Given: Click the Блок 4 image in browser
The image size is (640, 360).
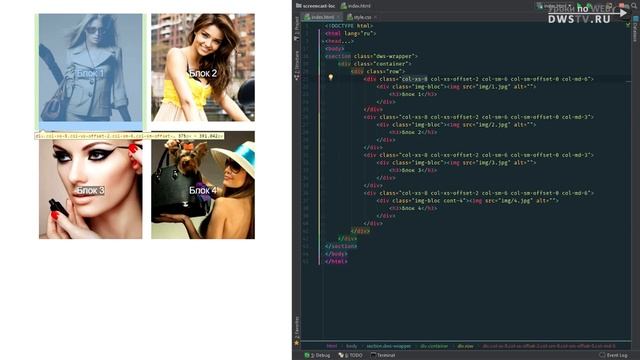Looking at the screenshot, I should tap(203, 185).
